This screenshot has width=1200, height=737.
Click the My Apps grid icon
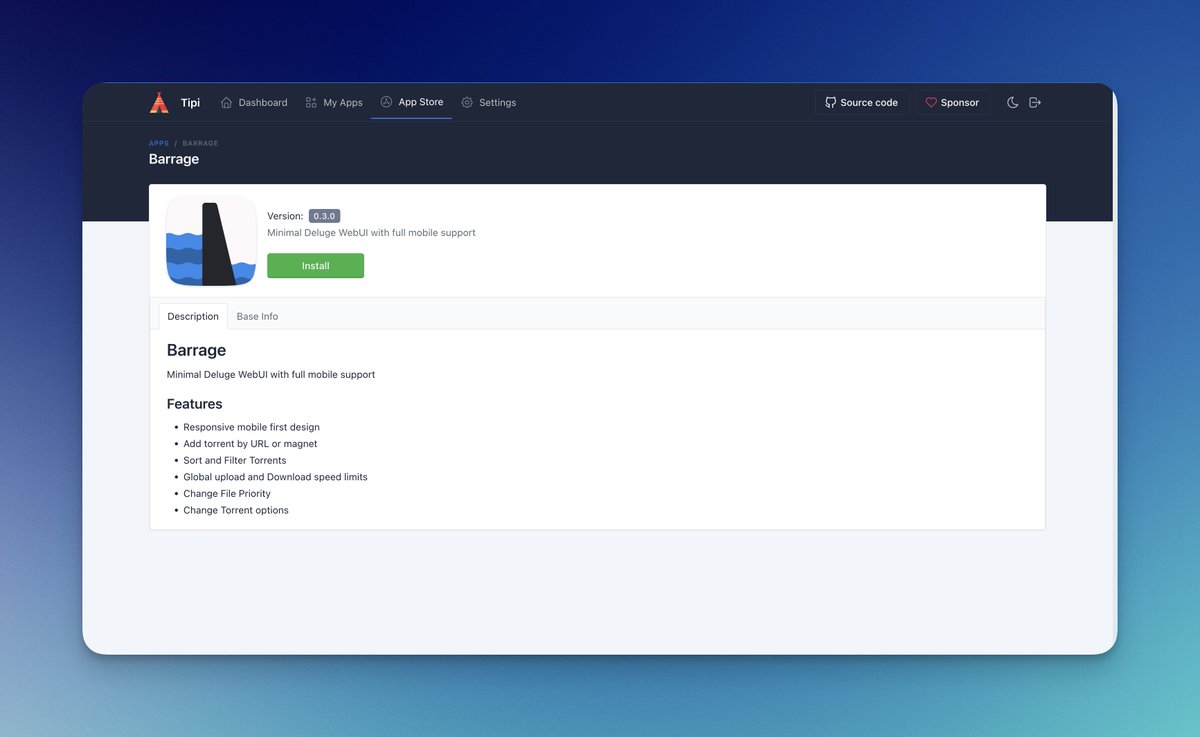pos(311,102)
